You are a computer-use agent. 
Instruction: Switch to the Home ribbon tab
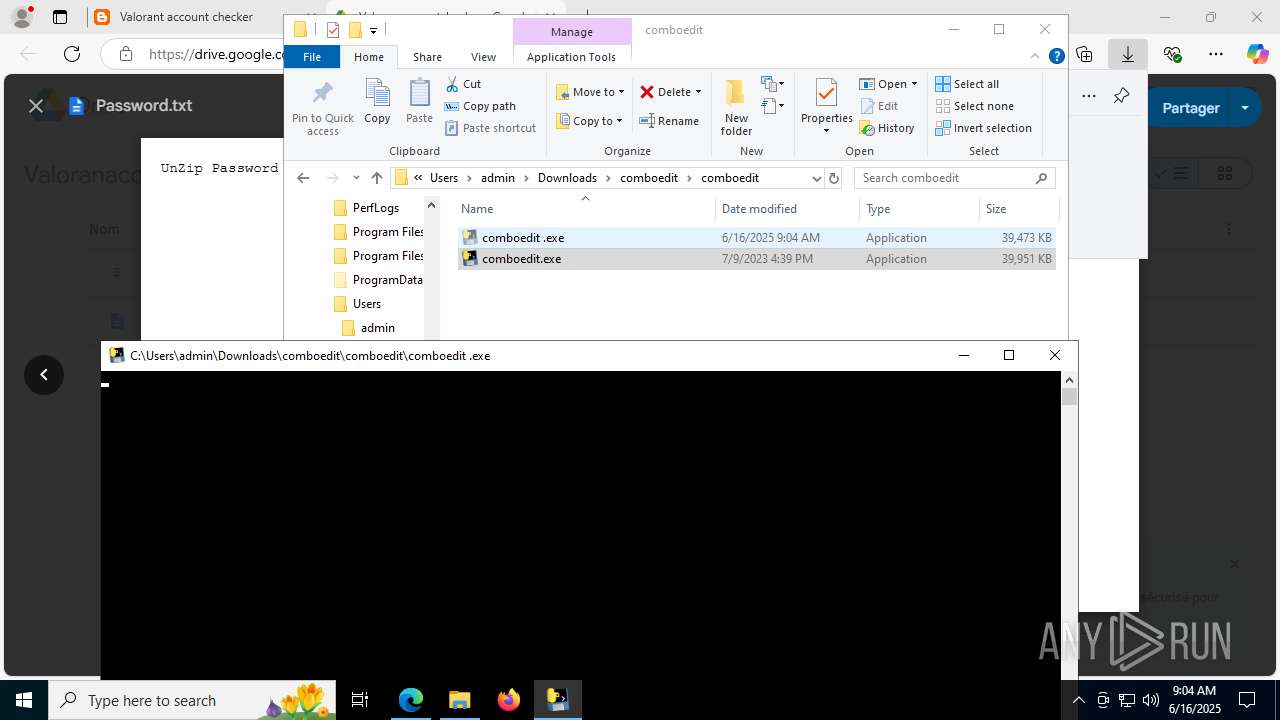(369, 57)
